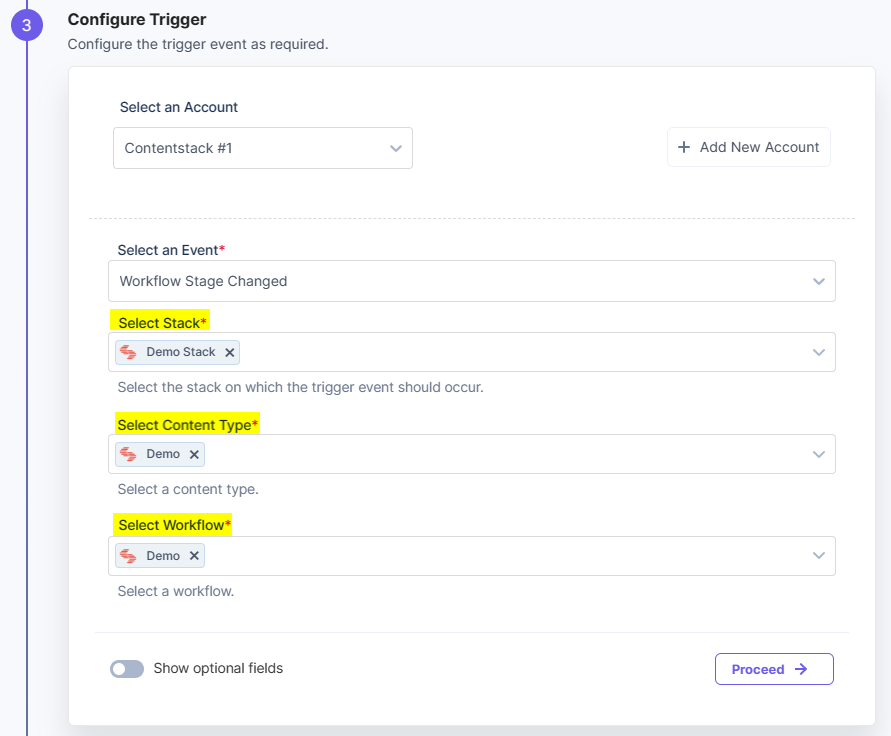Remove Demo tag from Content Type
The image size is (891, 736).
[x=194, y=454]
